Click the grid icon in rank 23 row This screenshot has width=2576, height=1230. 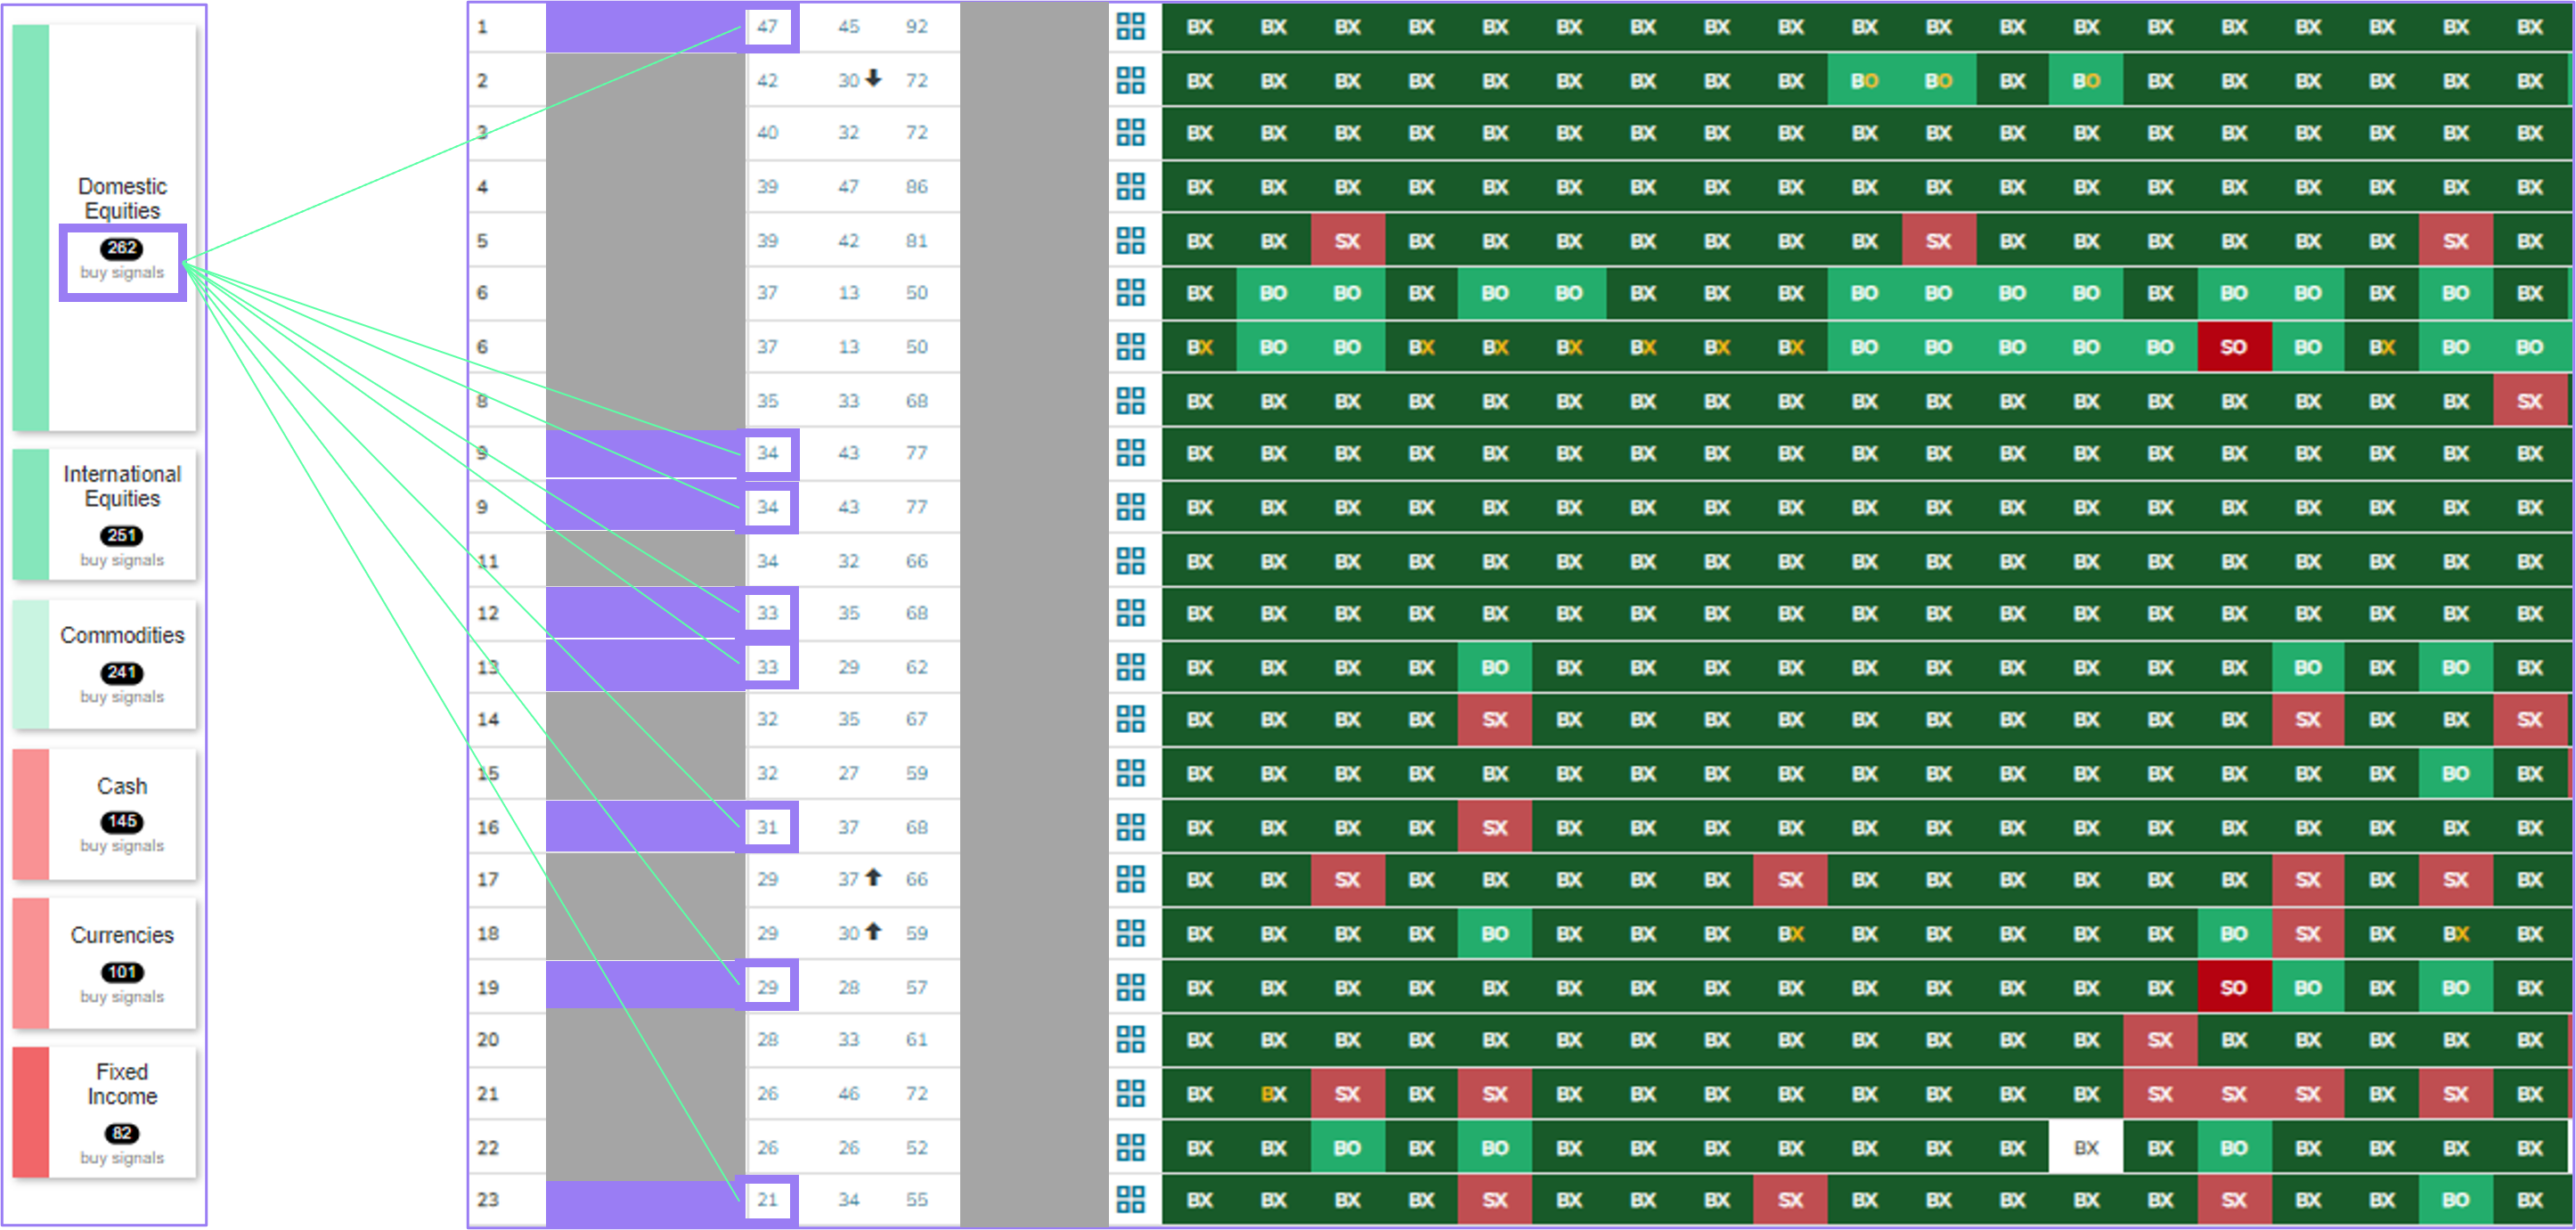point(1130,1199)
